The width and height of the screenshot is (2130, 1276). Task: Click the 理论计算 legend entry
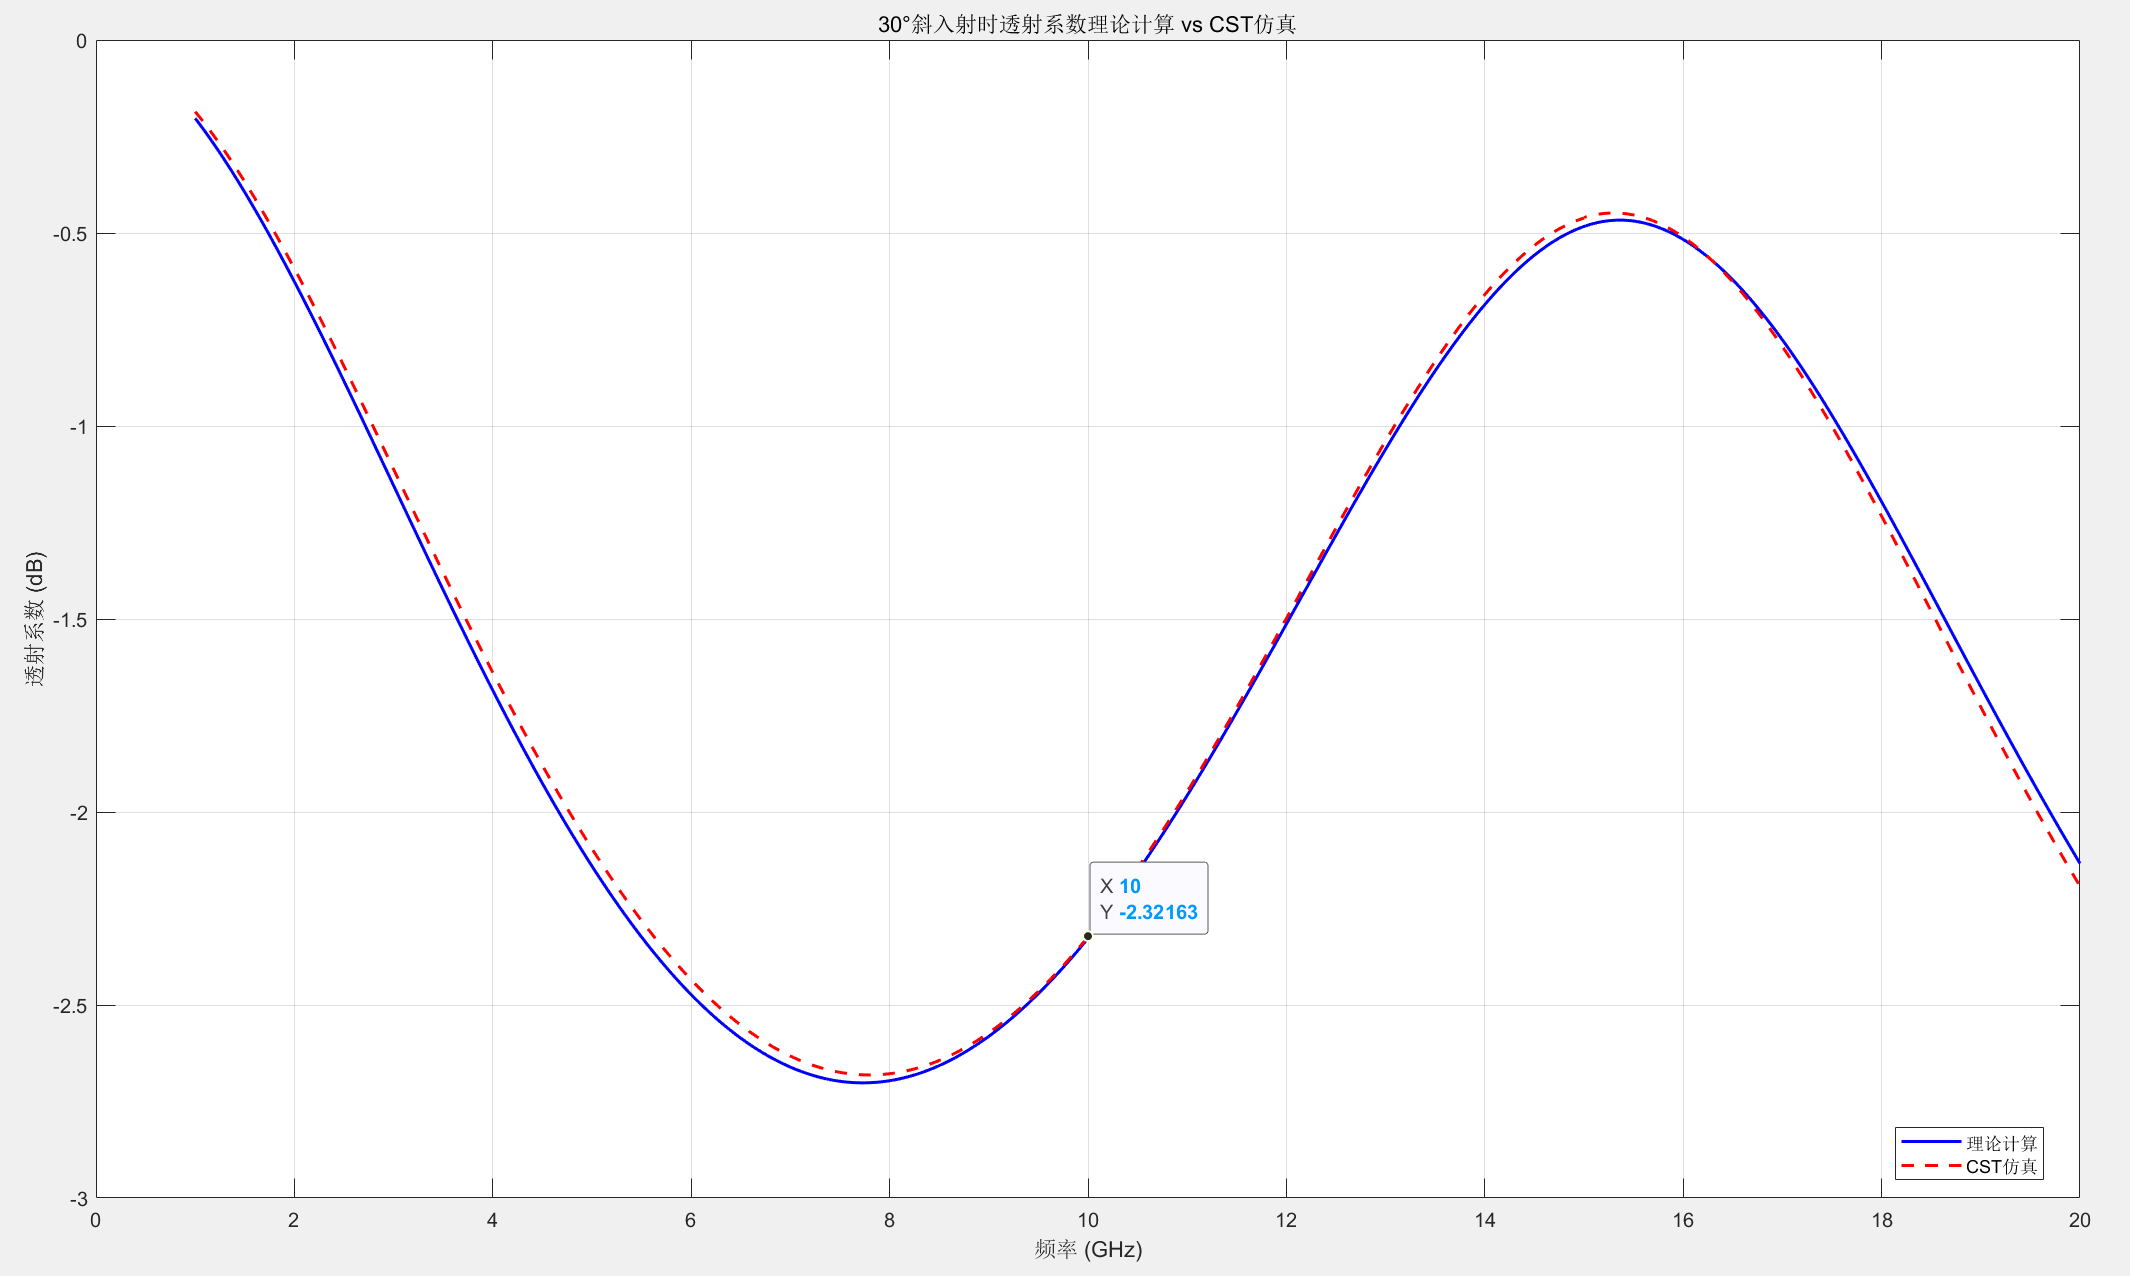2001,1143
